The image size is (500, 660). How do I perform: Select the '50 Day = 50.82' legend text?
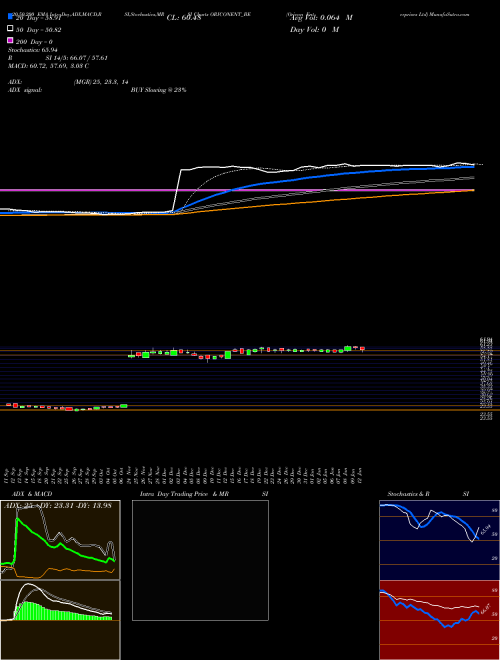pos(39,29)
